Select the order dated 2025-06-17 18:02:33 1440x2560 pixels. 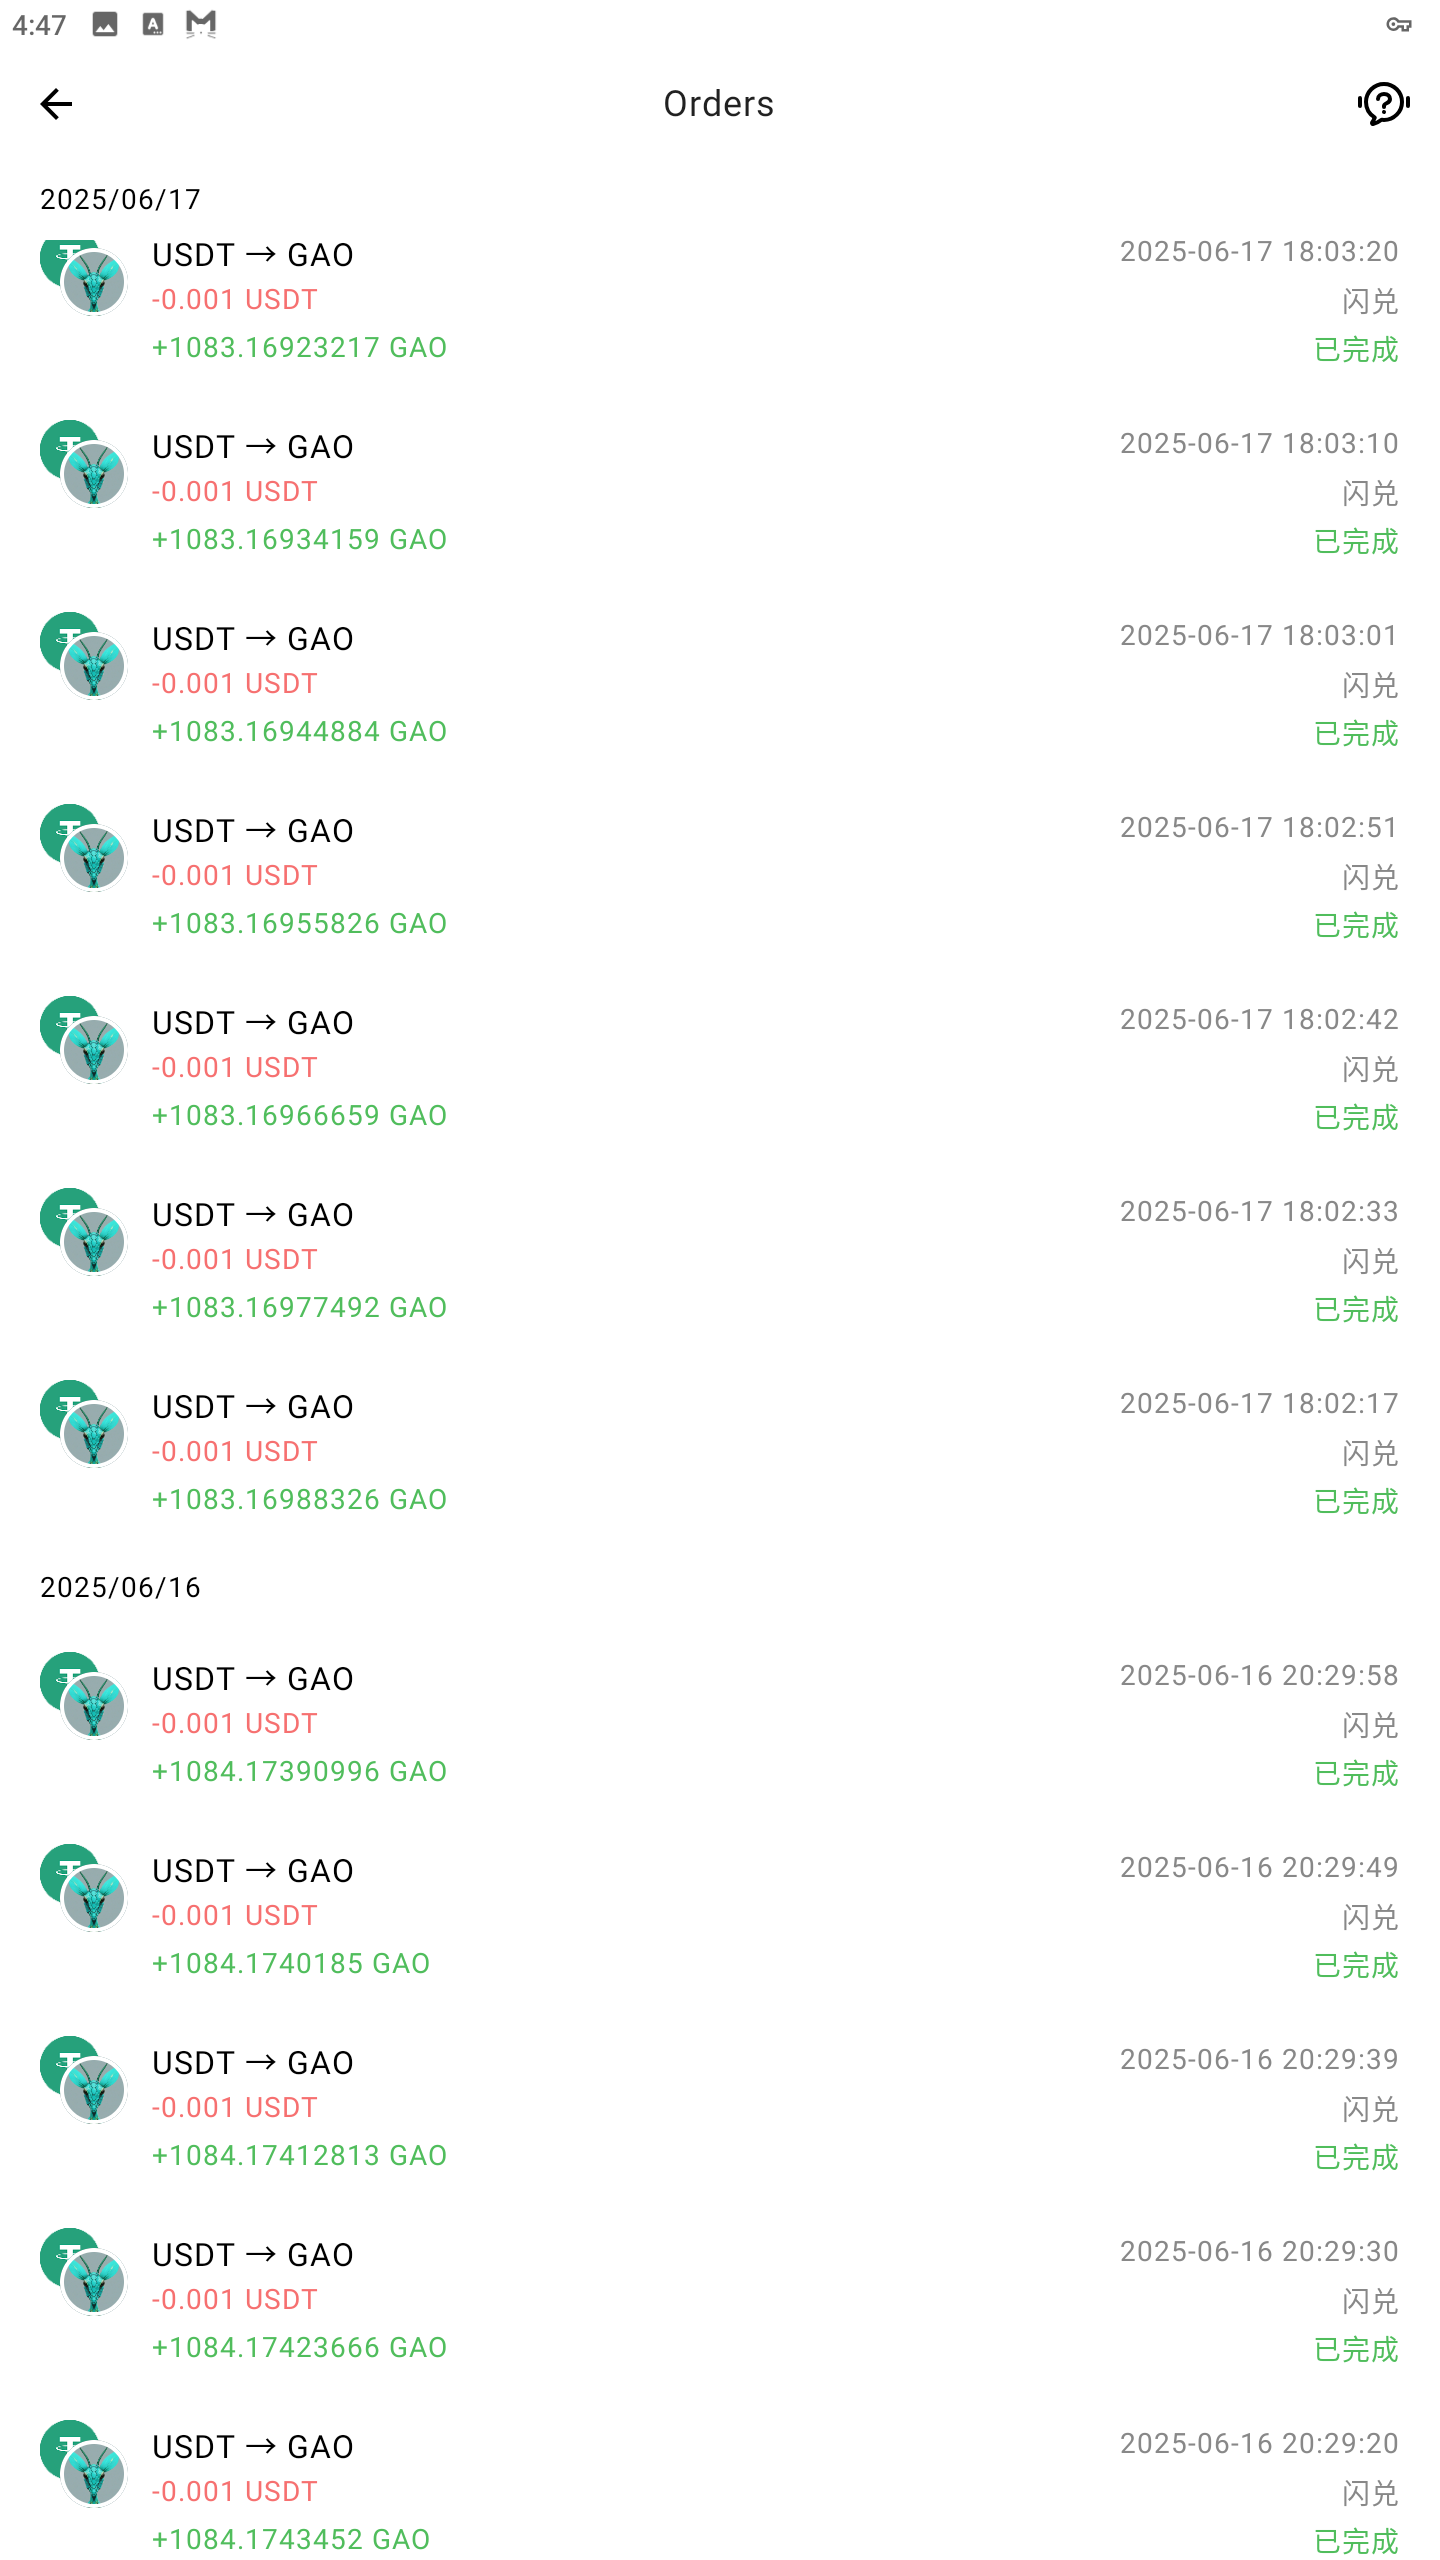point(720,1260)
